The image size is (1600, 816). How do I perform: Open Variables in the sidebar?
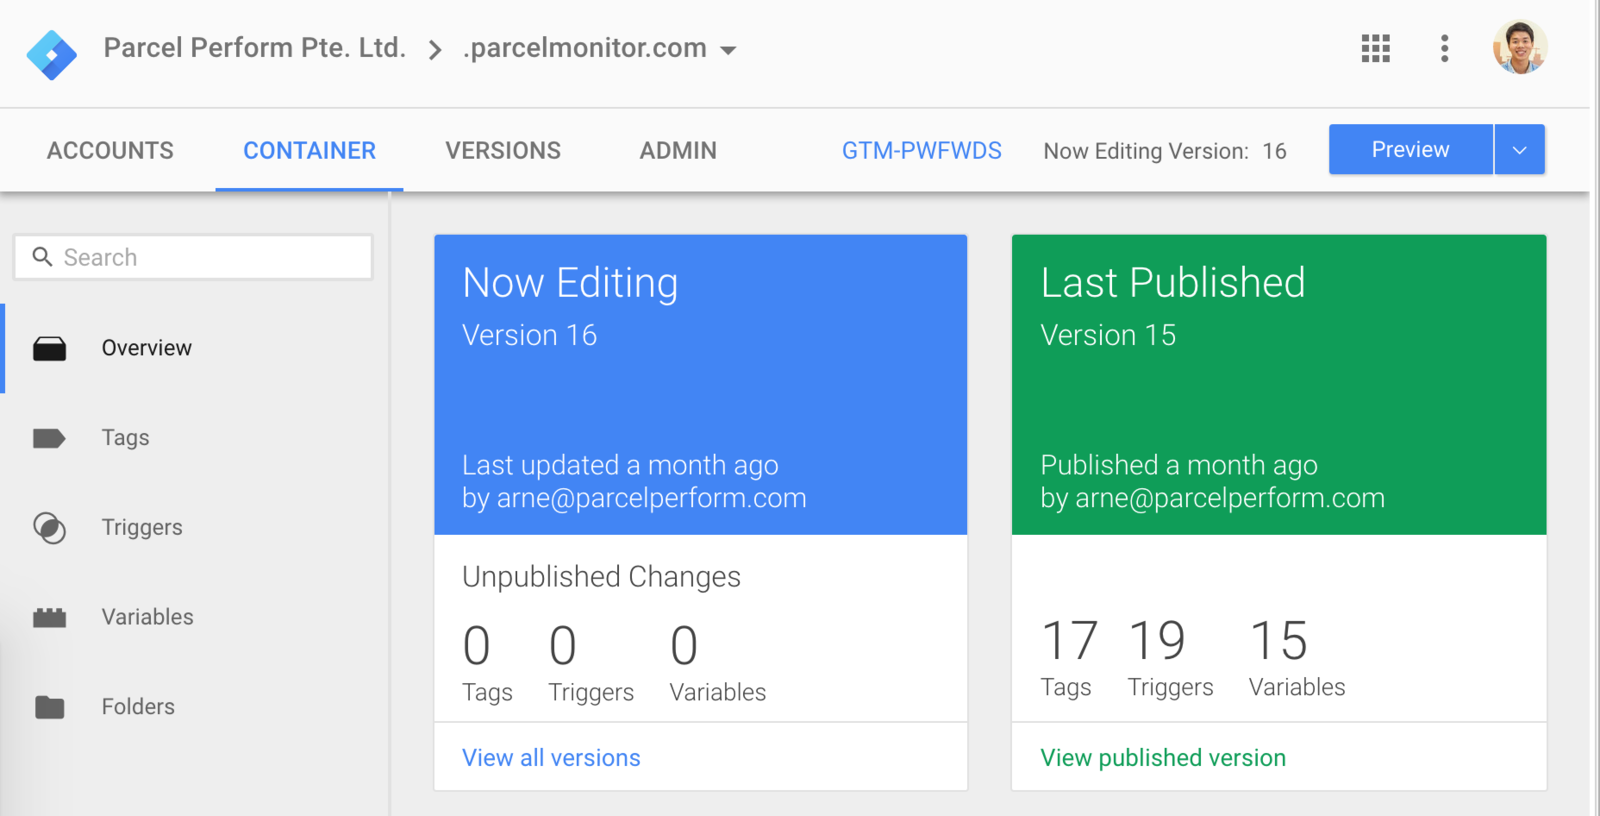click(x=147, y=617)
